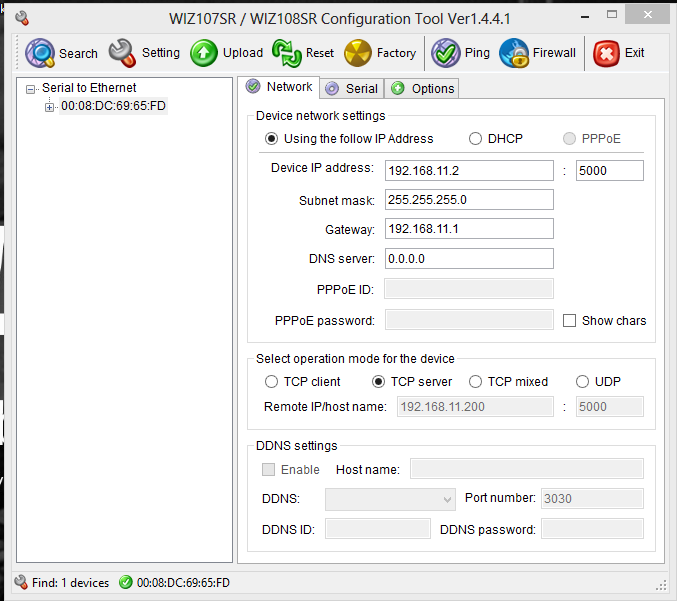
Task: Click the Device IP address field
Action: 469,171
